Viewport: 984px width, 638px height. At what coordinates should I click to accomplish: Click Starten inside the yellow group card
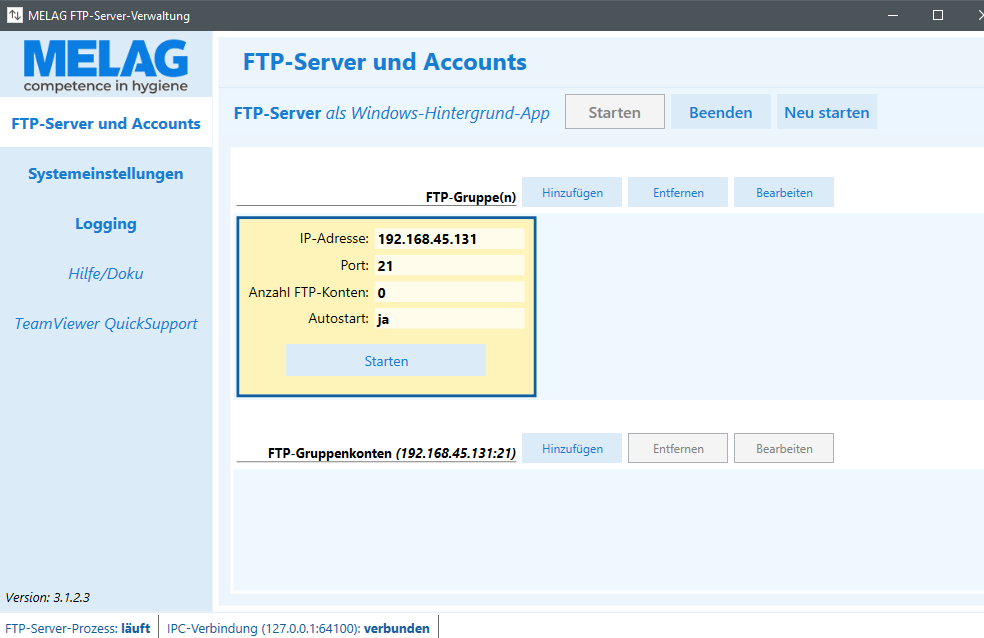click(x=386, y=361)
